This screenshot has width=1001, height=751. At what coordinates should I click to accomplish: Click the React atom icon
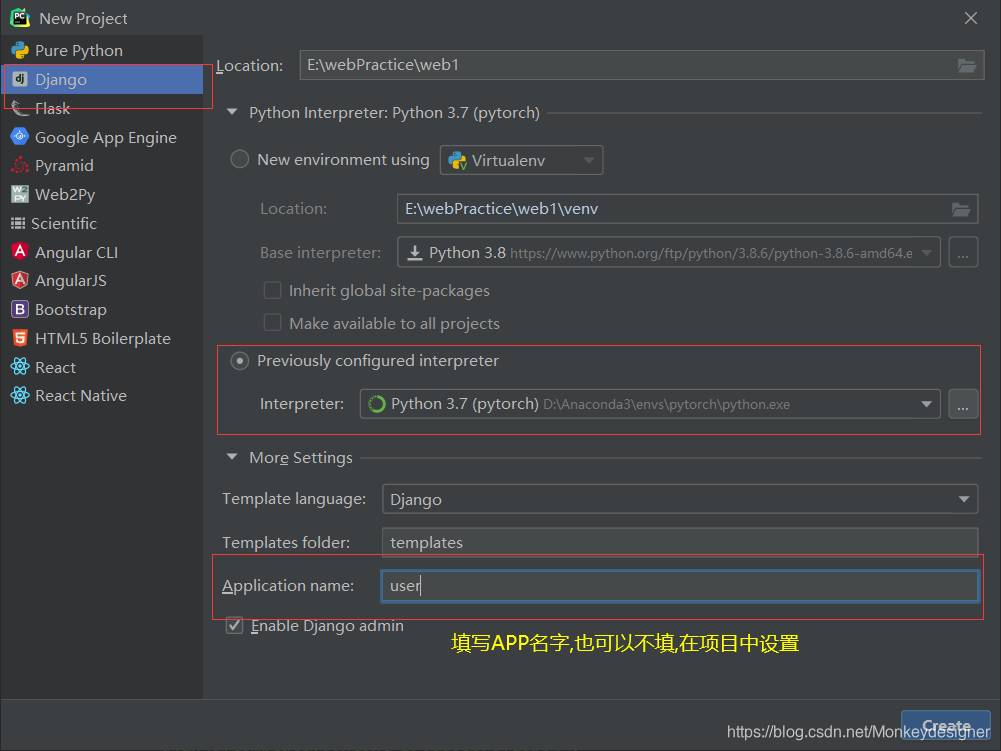20,367
